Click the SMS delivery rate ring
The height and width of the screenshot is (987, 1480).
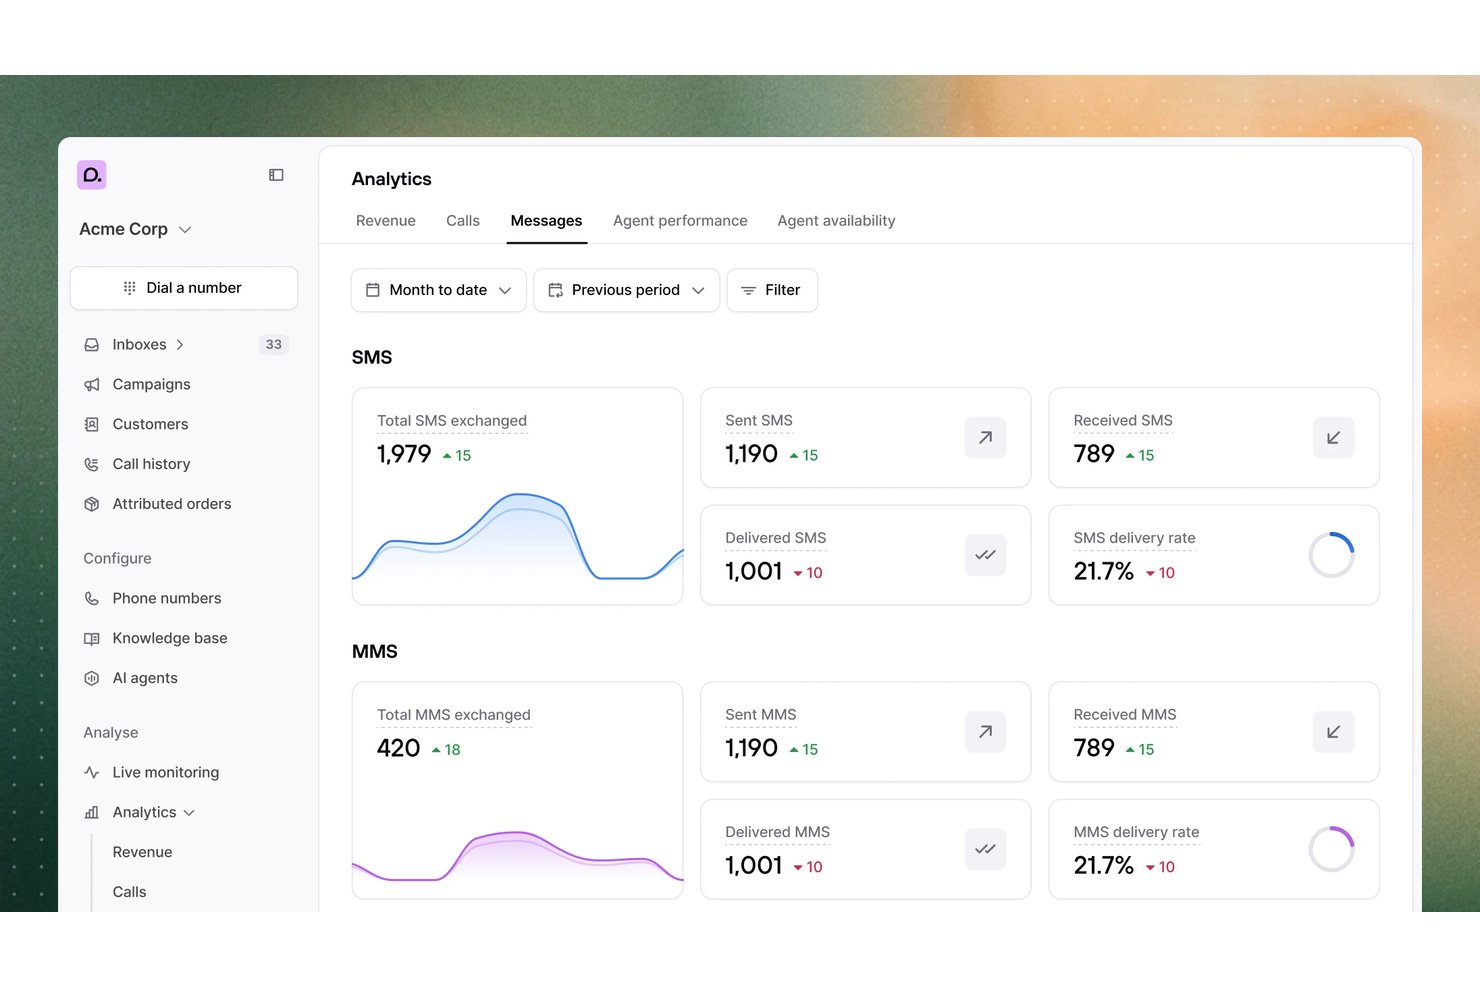(x=1332, y=555)
